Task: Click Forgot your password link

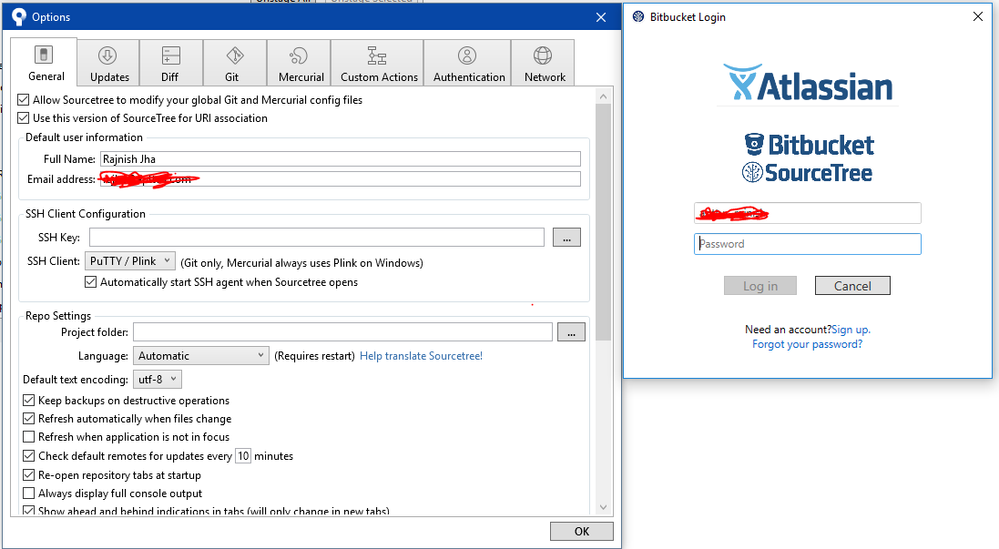Action: [x=807, y=344]
